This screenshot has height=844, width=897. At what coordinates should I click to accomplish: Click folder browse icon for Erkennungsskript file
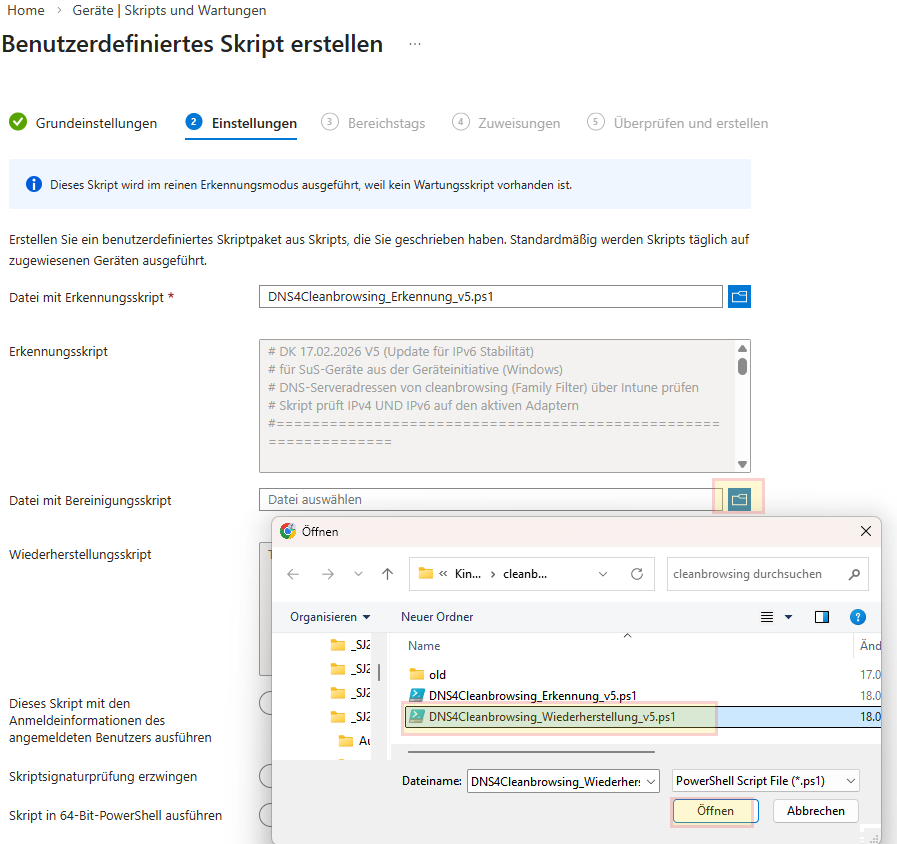tap(739, 297)
